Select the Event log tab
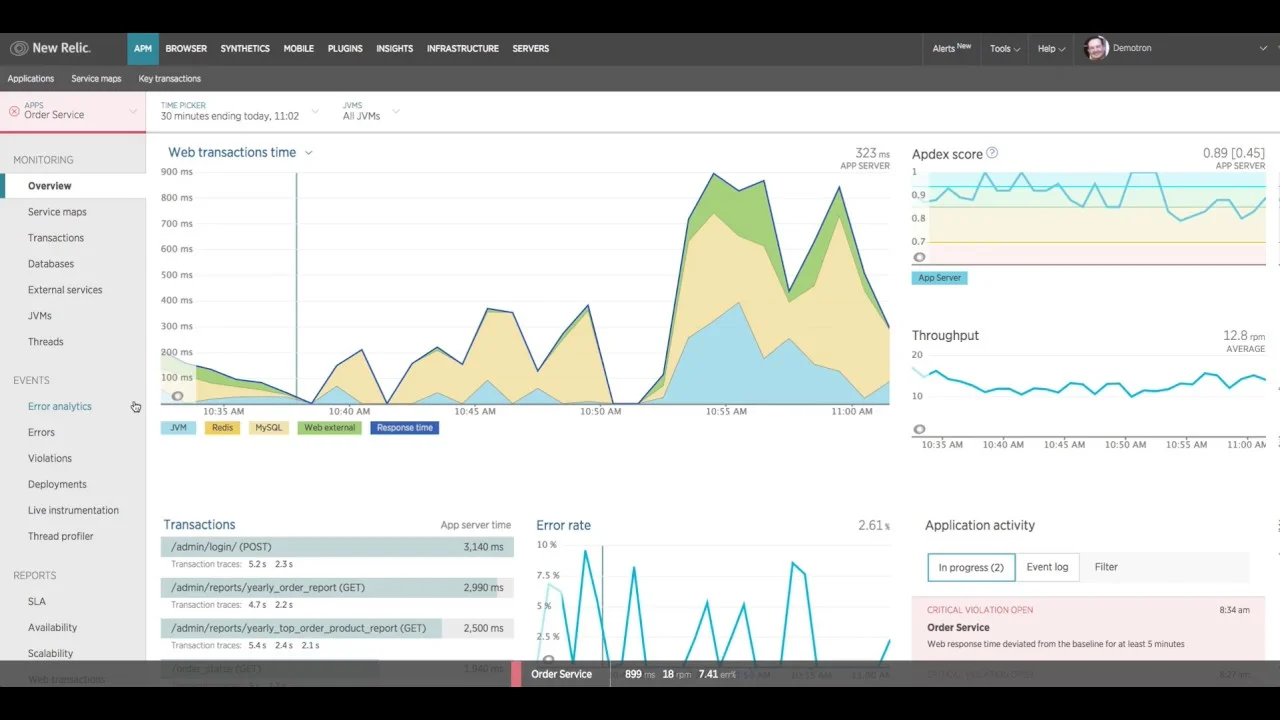 (1047, 567)
